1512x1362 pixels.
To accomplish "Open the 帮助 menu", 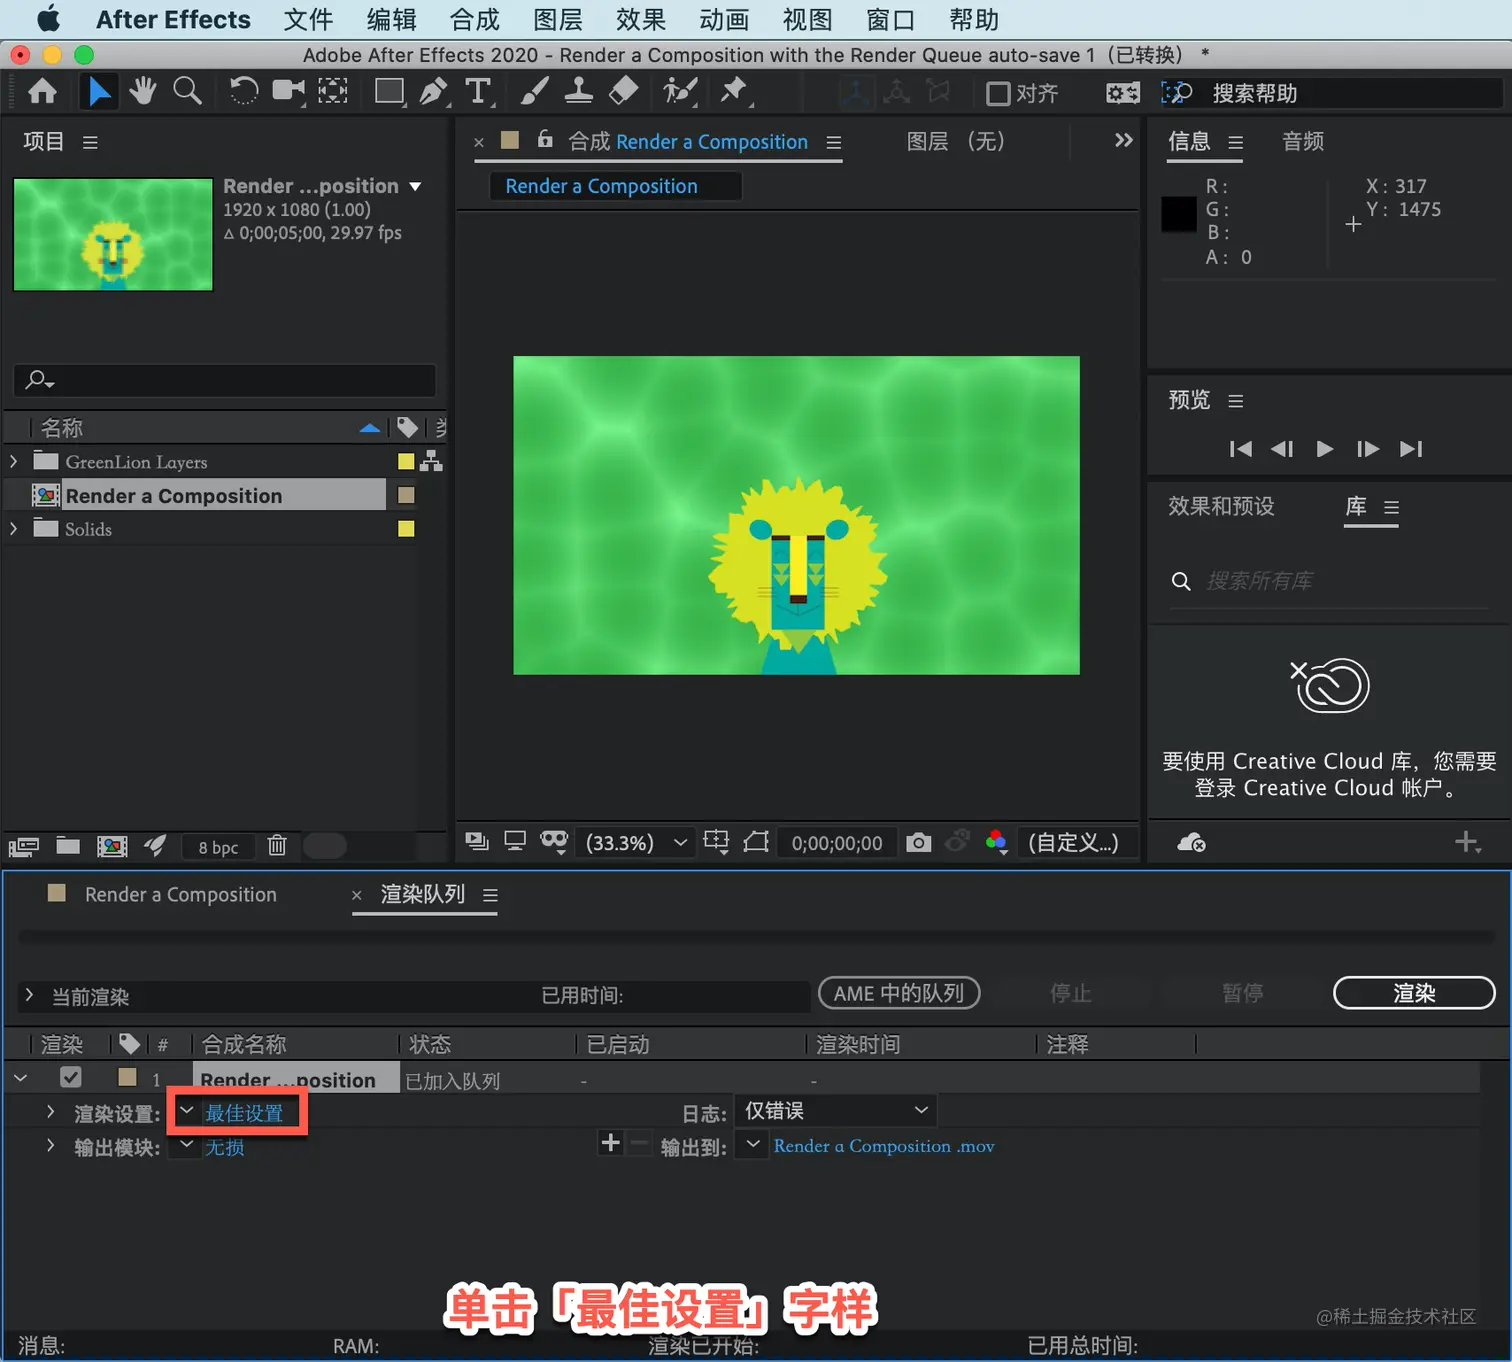I will click(x=974, y=19).
